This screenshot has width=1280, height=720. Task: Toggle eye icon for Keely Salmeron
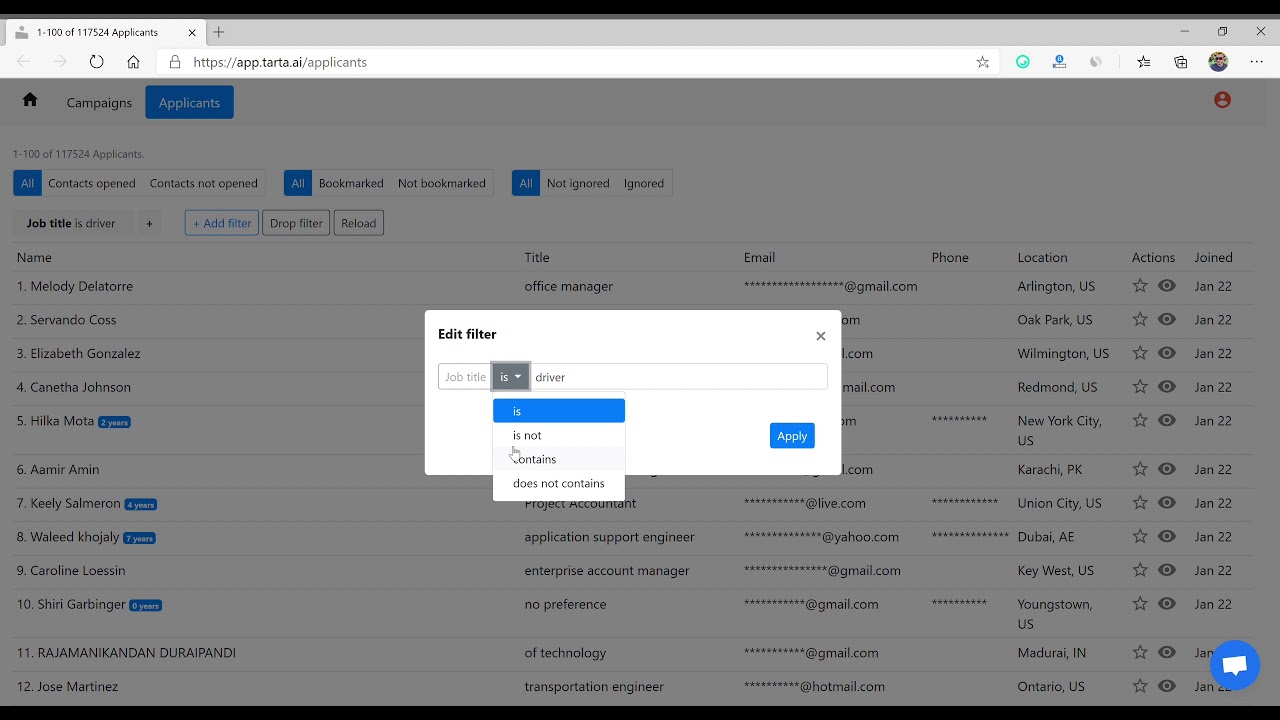pos(1167,503)
